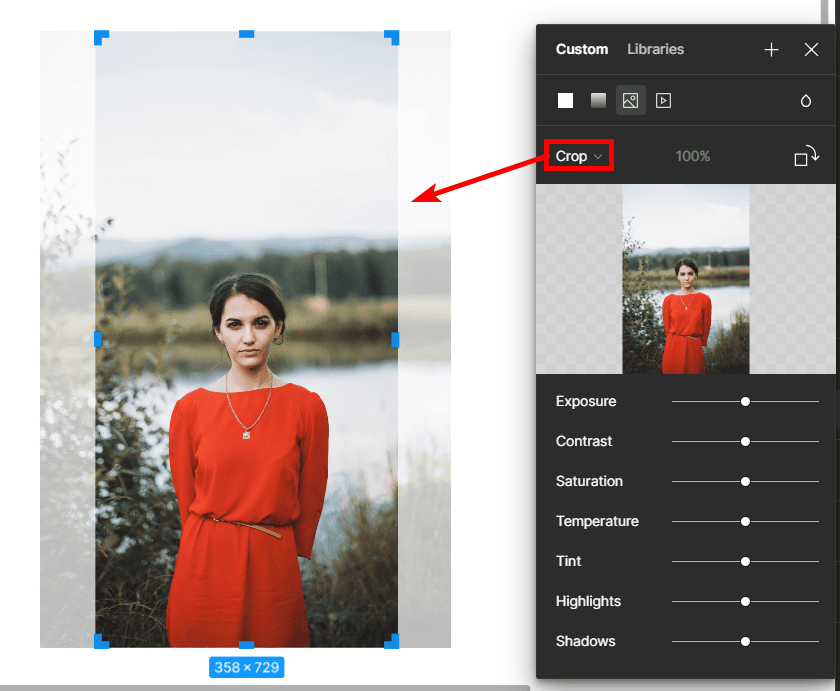Click the Saturation slider handle
The image size is (840, 691).
click(x=745, y=481)
